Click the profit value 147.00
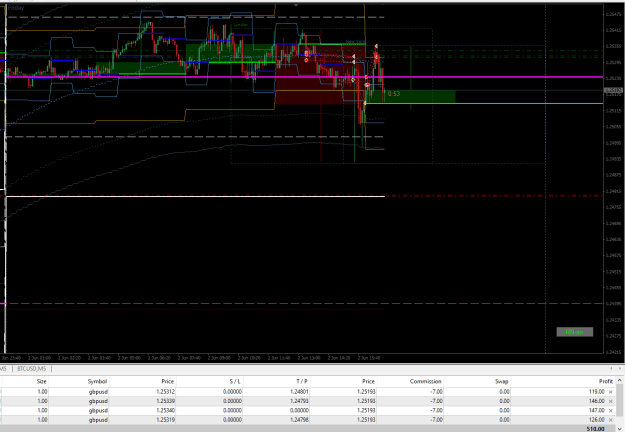 (x=597, y=410)
